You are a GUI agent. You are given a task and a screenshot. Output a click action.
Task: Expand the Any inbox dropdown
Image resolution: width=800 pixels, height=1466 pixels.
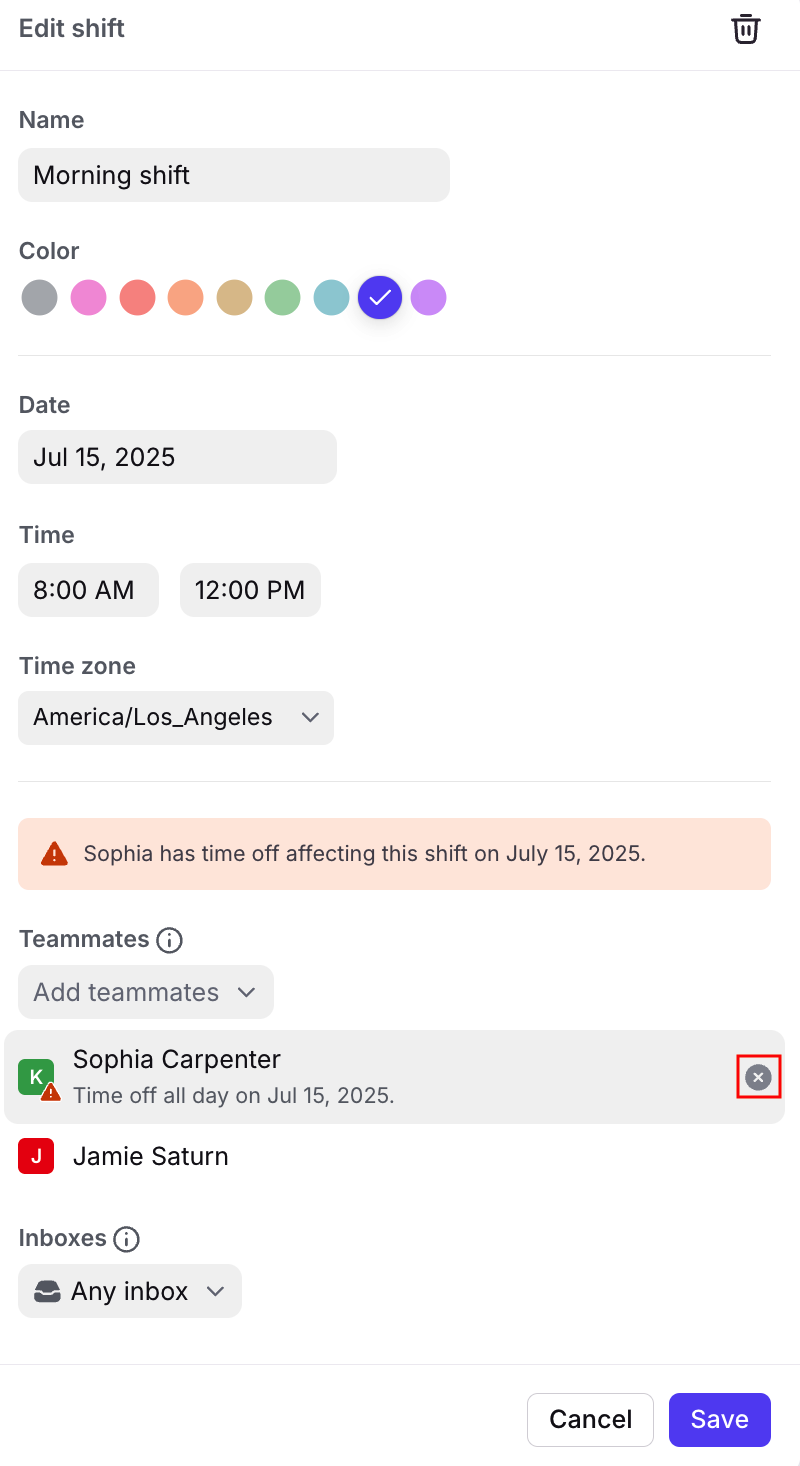coord(130,1291)
